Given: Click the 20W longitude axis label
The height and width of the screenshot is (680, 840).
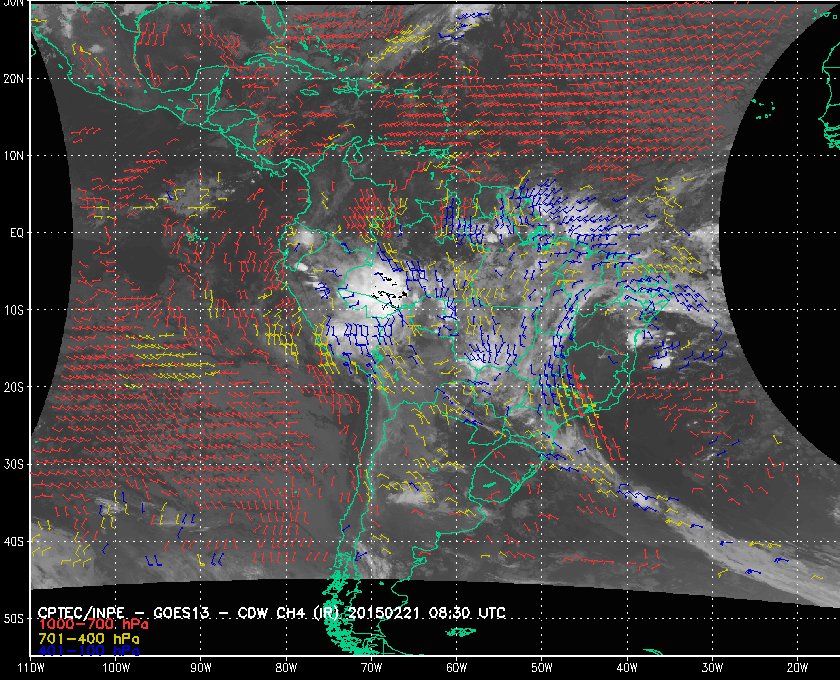Looking at the screenshot, I should 797,667.
